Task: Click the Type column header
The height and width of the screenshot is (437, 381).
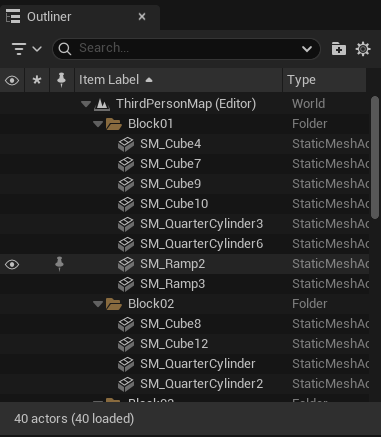Action: point(324,80)
